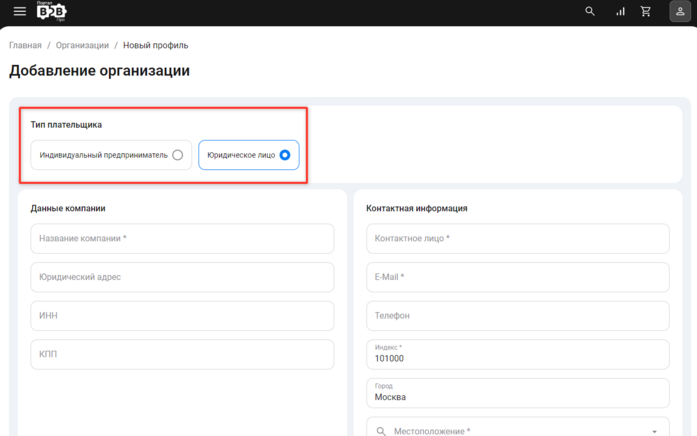
Task: Click the Контактная информация heading
Action: tap(417, 208)
